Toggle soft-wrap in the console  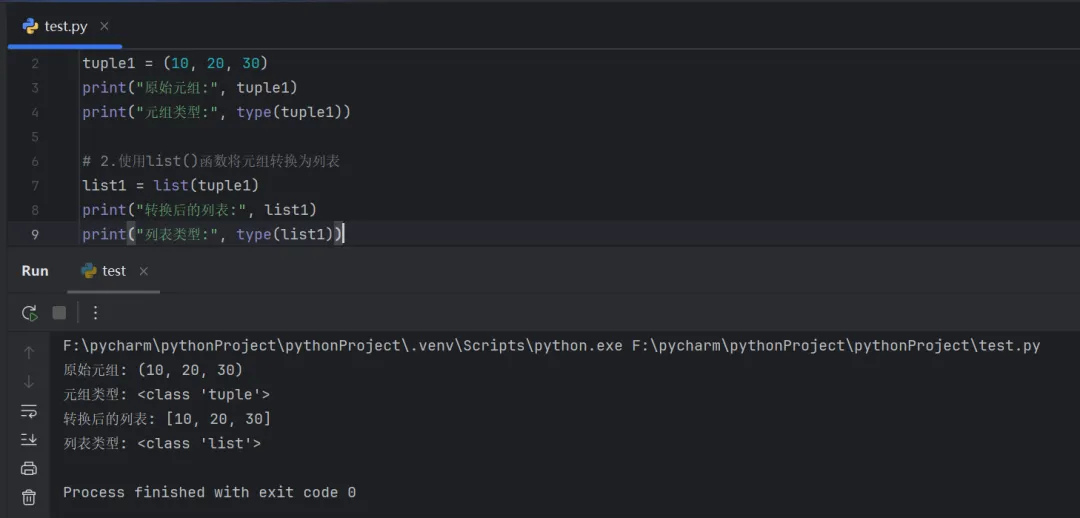click(29, 411)
